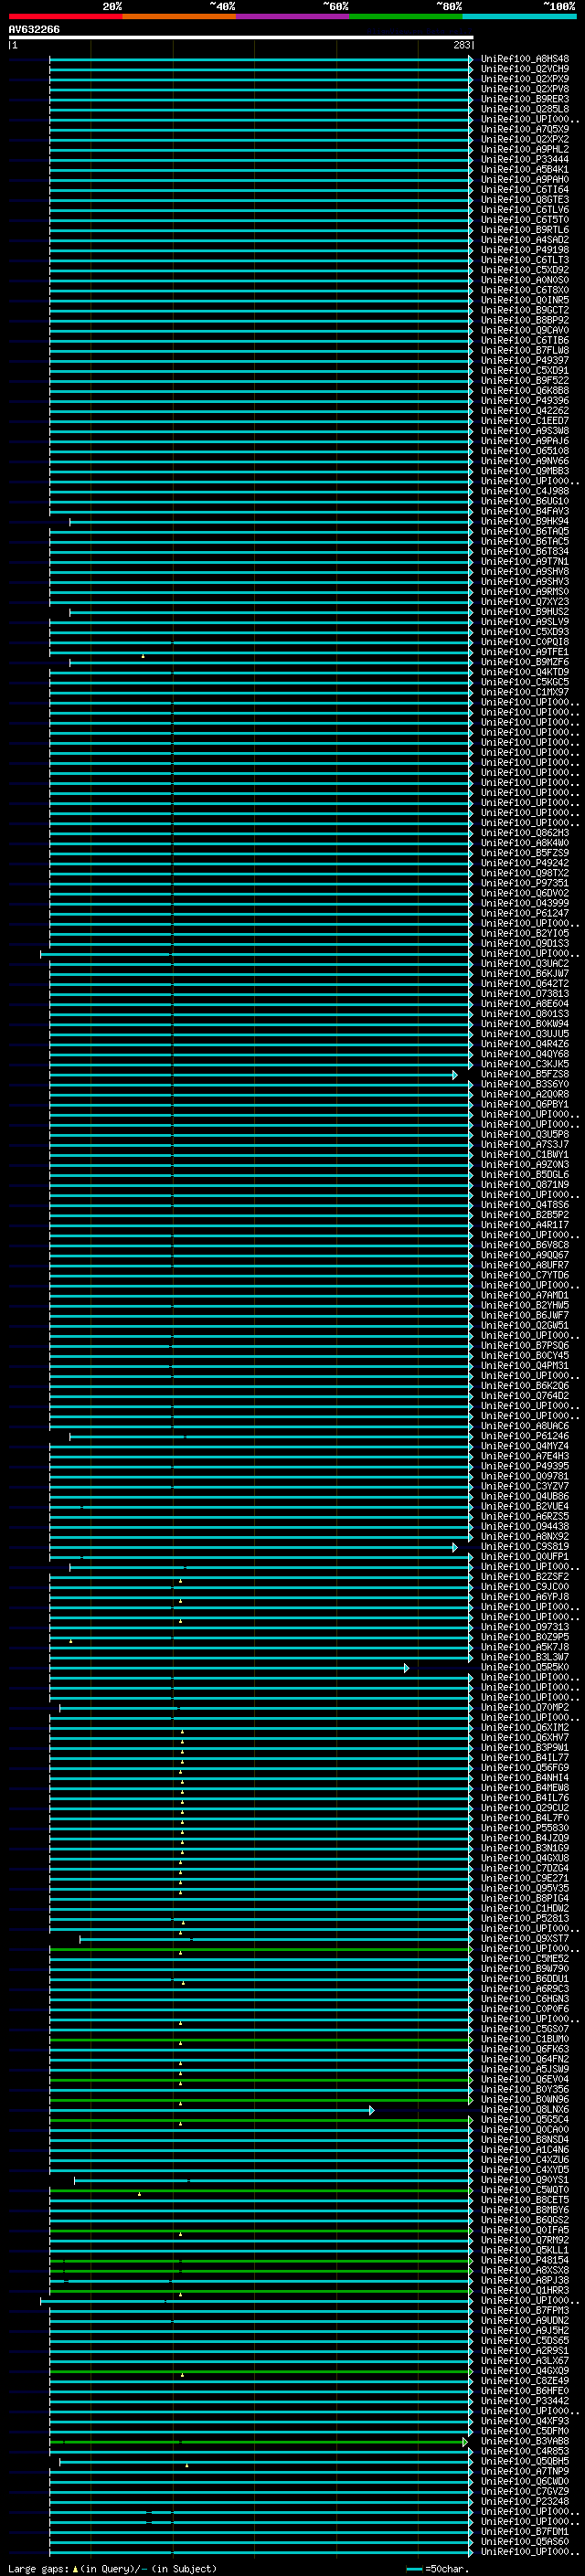Select the AV632266 query label
The image size is (585, 2576).
click(34, 29)
